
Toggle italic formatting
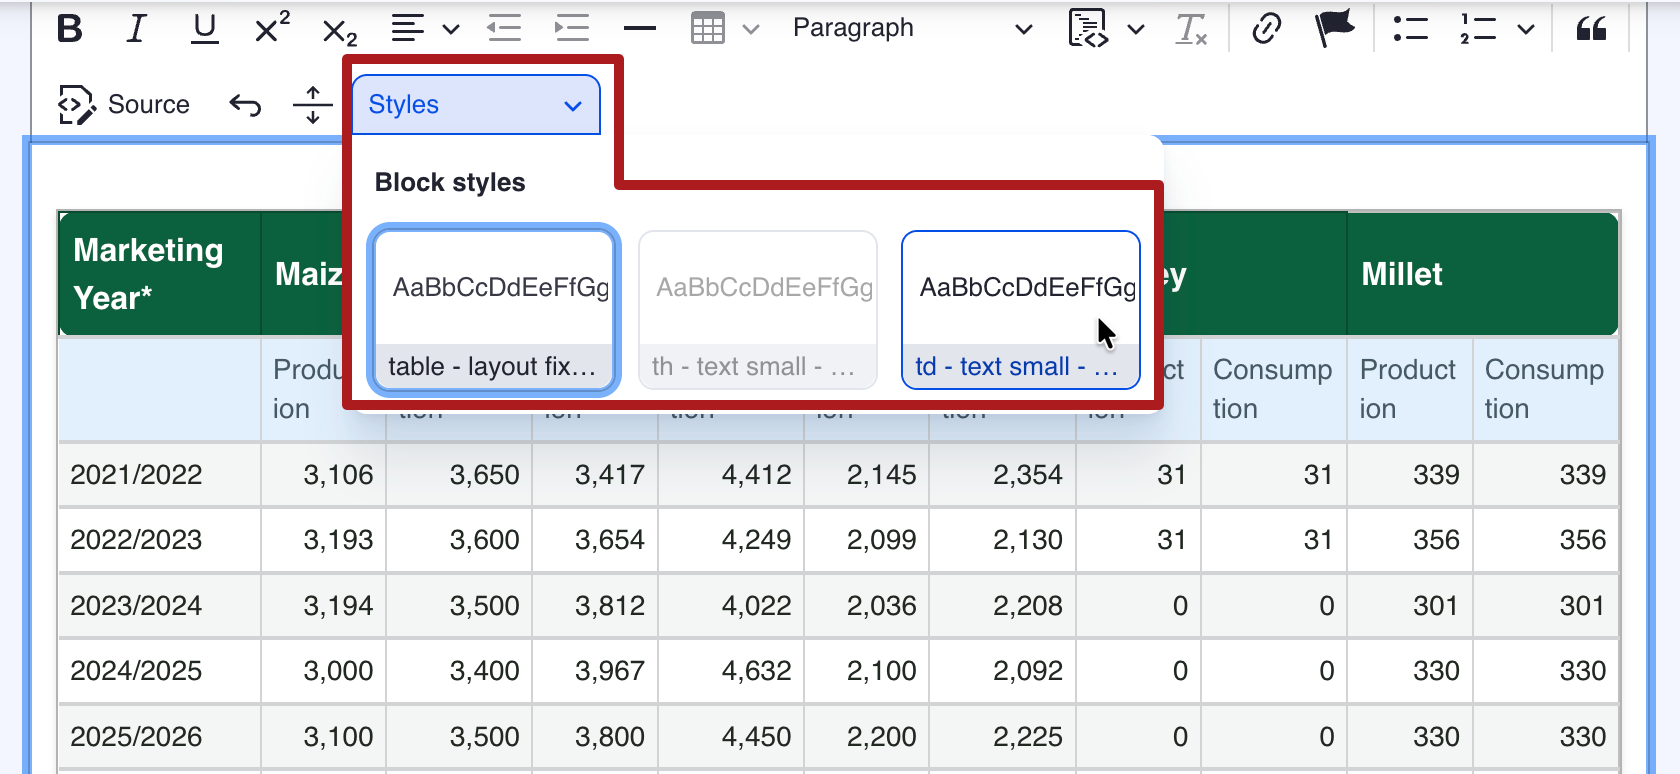pos(137,29)
